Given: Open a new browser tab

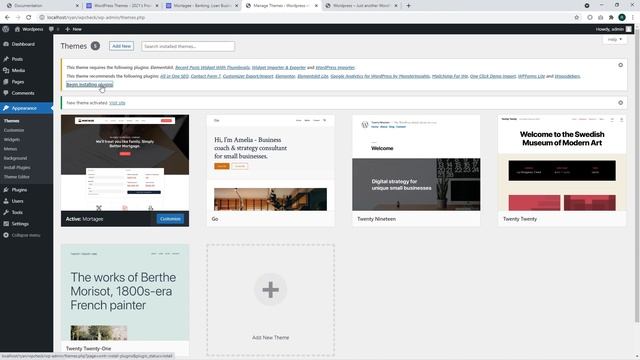Looking at the screenshot, I should pyautogui.click(x=408, y=6).
